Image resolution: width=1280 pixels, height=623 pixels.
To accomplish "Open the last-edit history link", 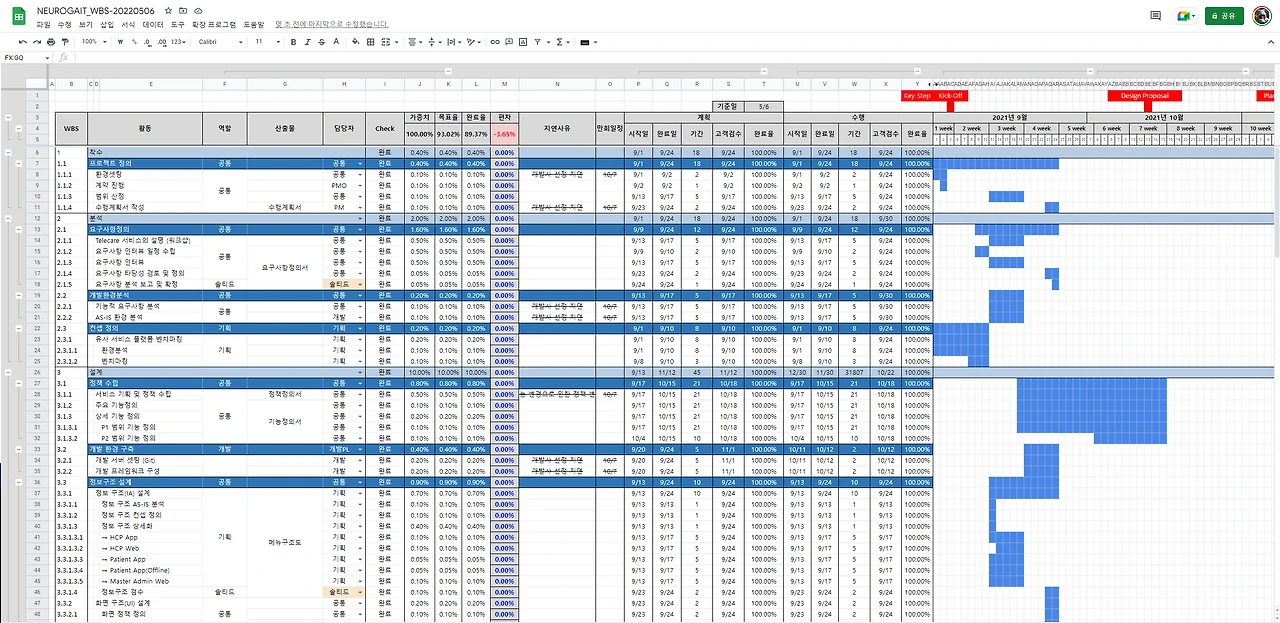I will (331, 23).
